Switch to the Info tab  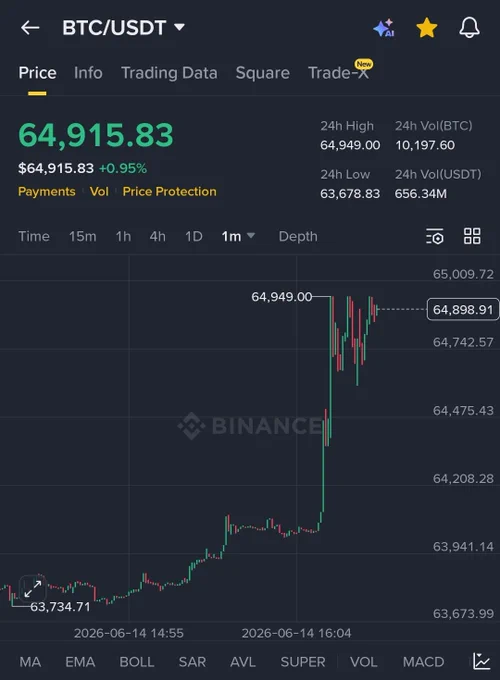pyautogui.click(x=88, y=73)
